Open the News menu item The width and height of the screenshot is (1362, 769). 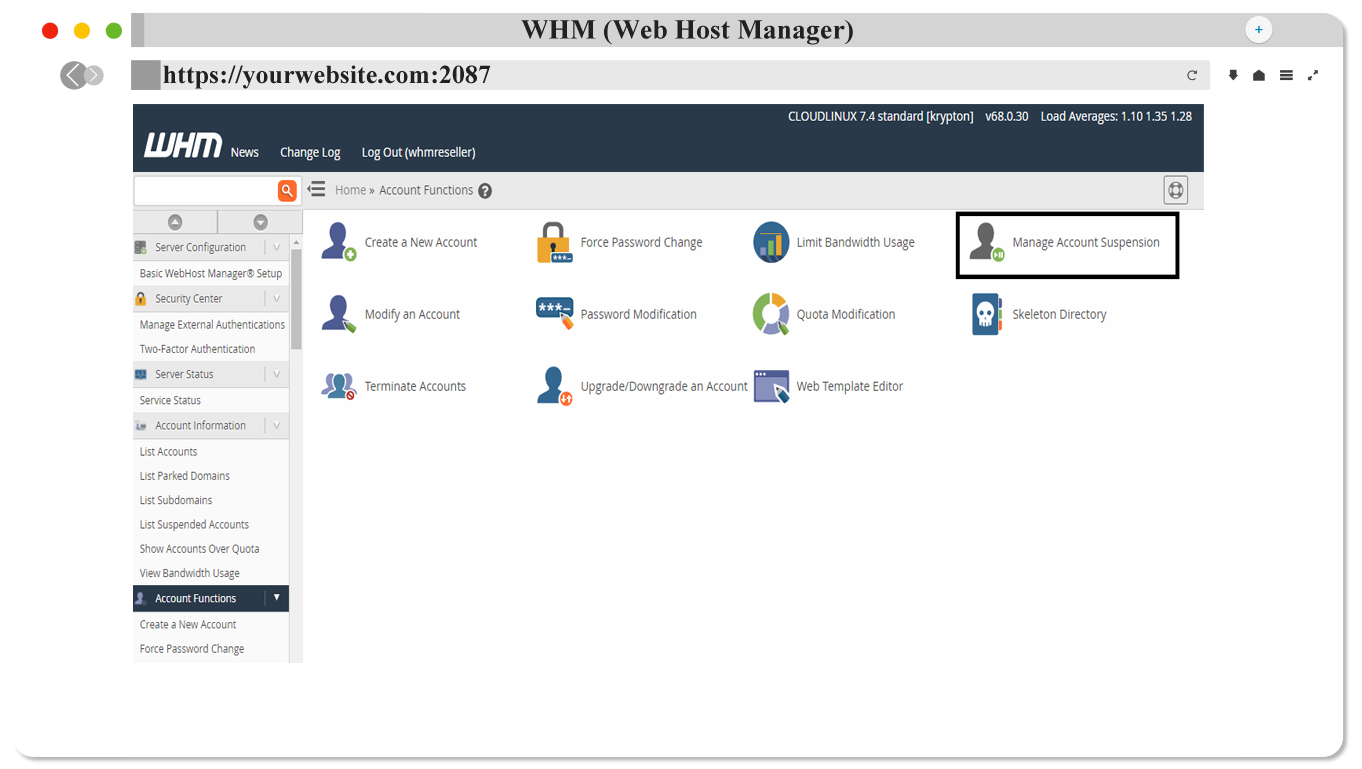click(244, 152)
